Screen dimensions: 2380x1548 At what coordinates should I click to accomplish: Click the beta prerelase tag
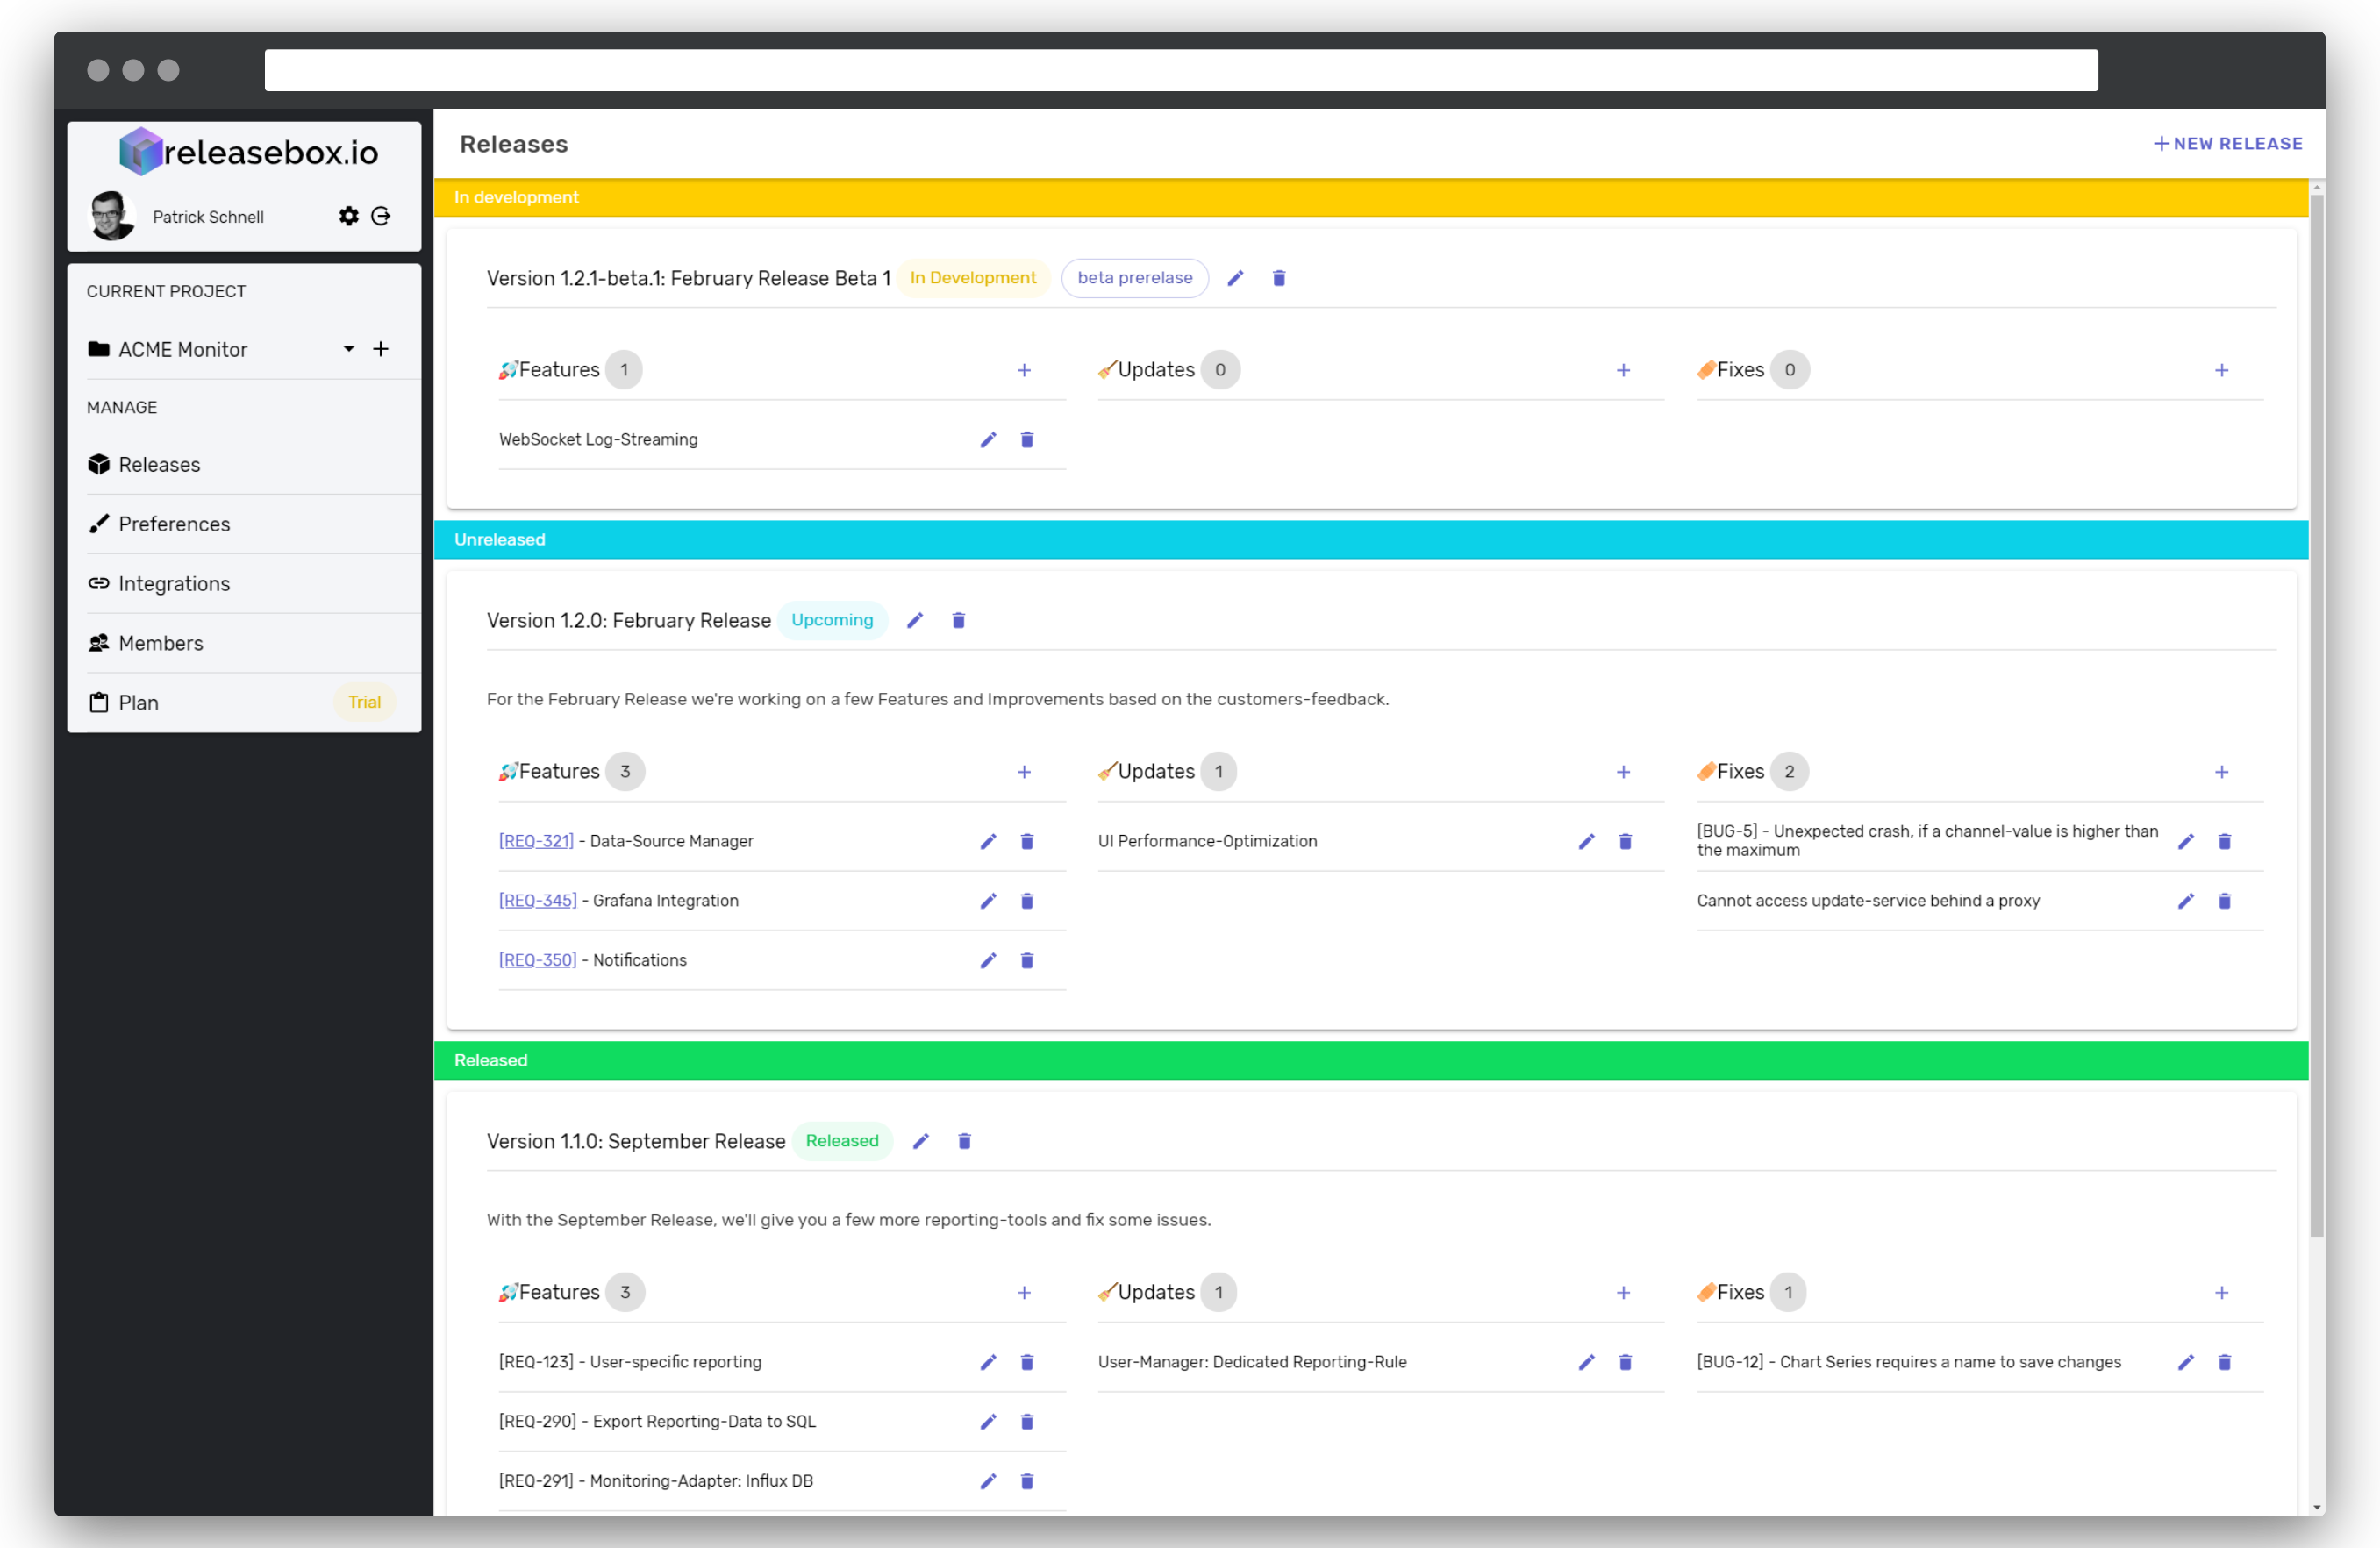[1135, 278]
